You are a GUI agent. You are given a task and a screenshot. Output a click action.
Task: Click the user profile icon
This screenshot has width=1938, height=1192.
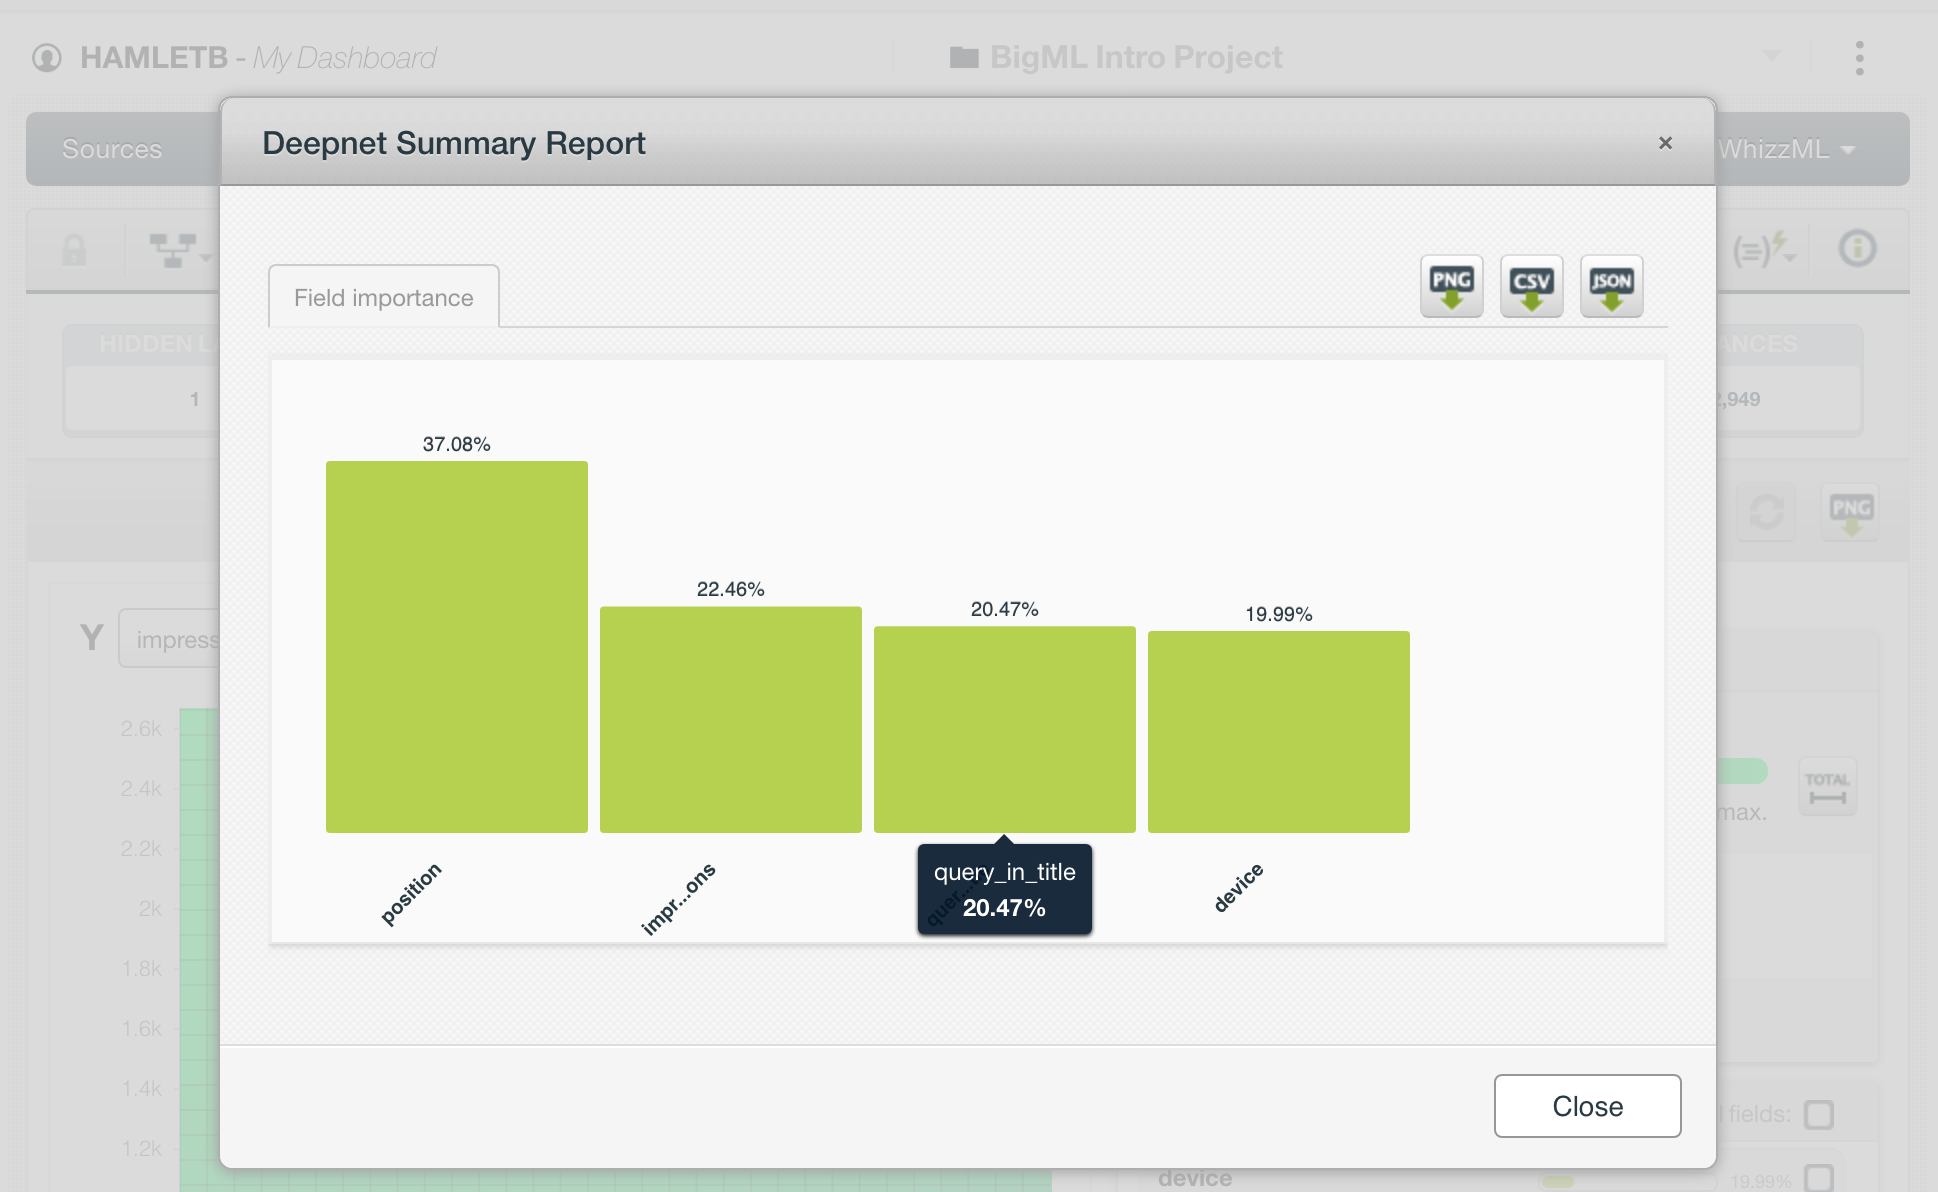[x=47, y=58]
